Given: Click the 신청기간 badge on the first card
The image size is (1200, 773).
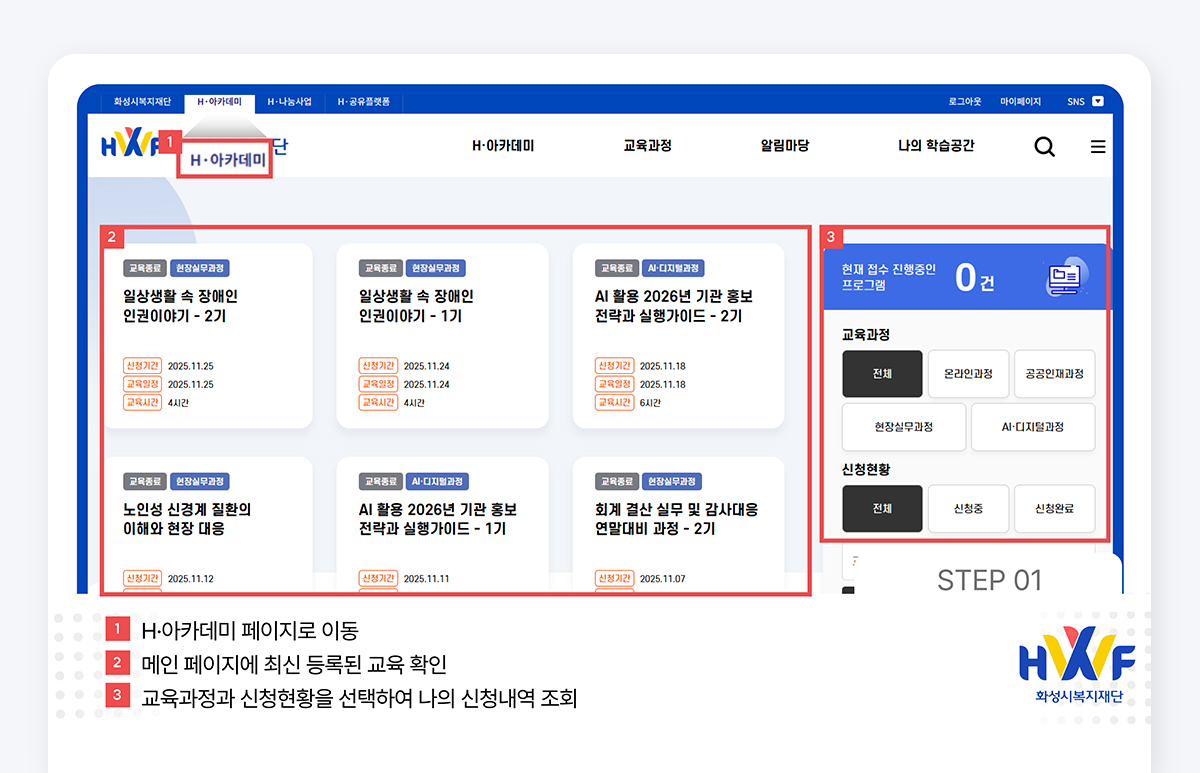Looking at the screenshot, I should (x=141, y=365).
